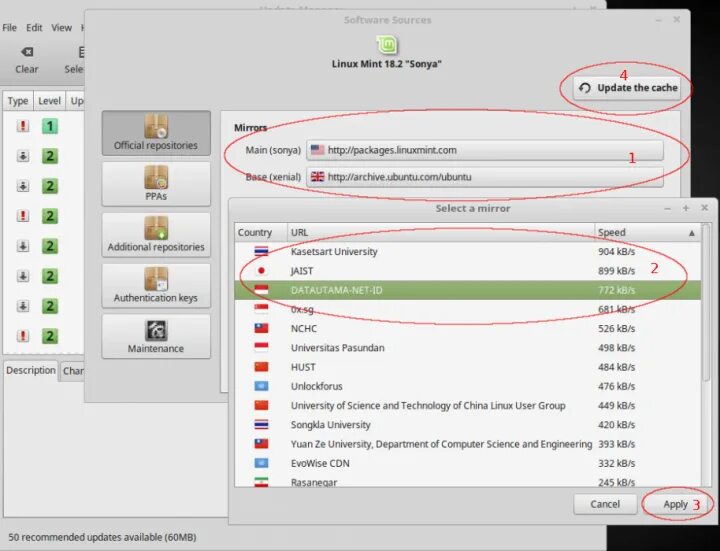Screen dimensions: 720x551
Task: Select the NCHC mirror
Action: [x=467, y=328]
